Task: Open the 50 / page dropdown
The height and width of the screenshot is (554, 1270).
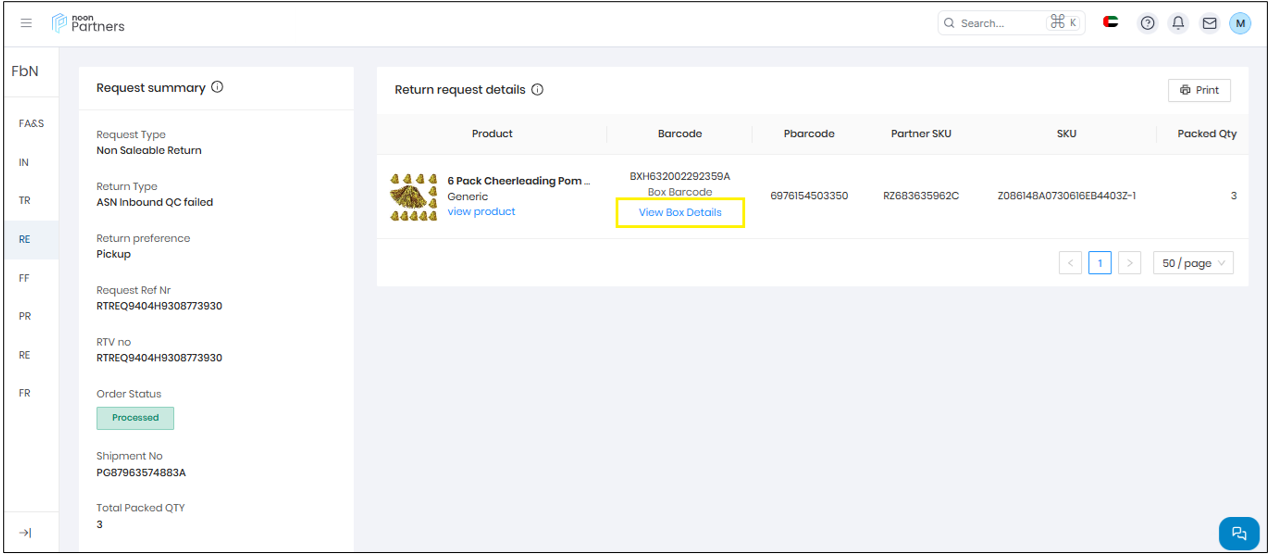Action: 1192,263
